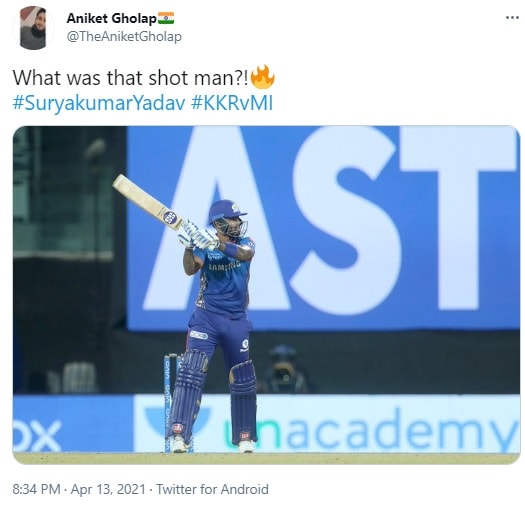The height and width of the screenshot is (507, 525).
Task: Click the Apr 13, 2021 date
Action: click(108, 489)
